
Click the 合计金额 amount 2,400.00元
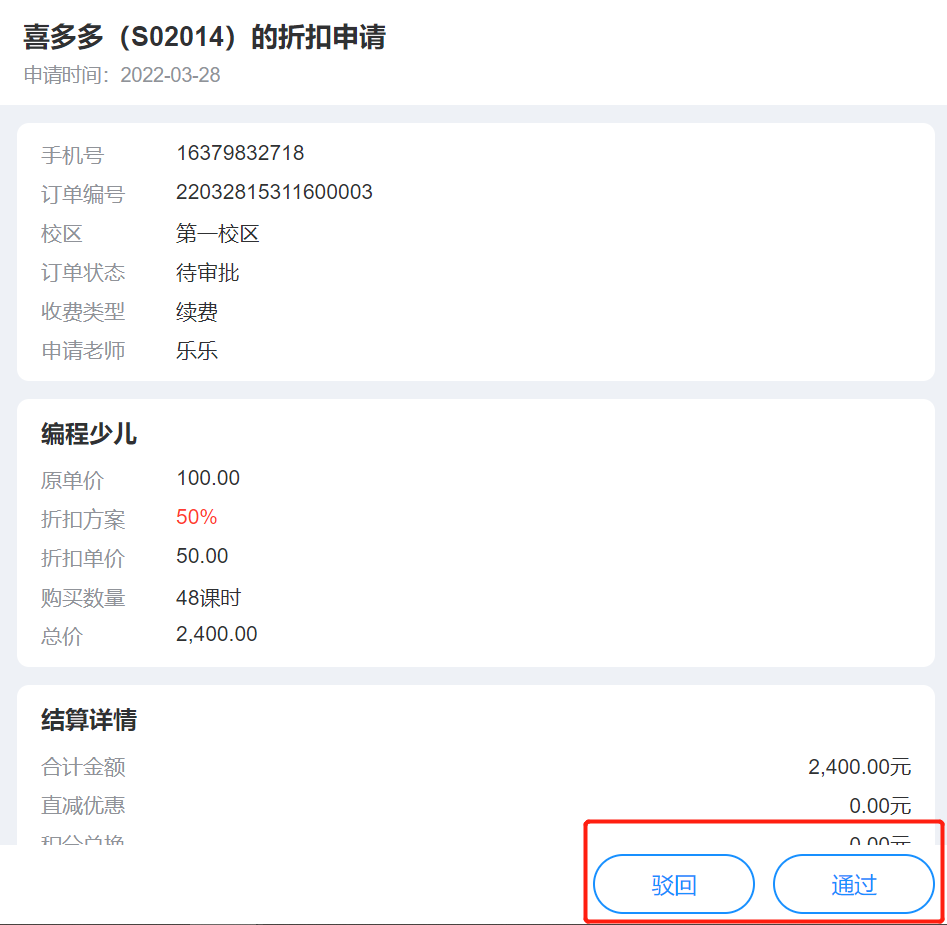coord(859,767)
